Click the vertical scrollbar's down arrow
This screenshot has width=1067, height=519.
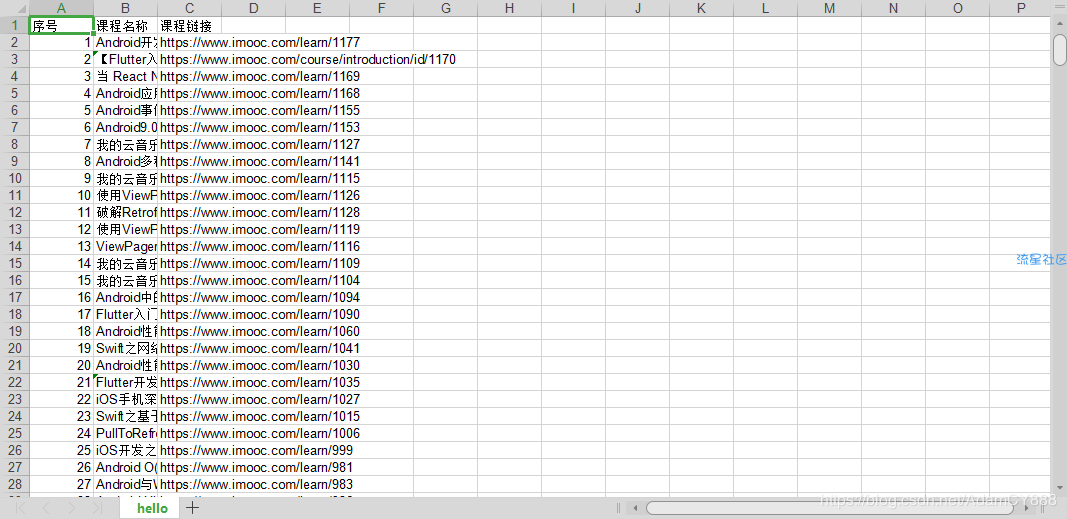coord(1059,487)
